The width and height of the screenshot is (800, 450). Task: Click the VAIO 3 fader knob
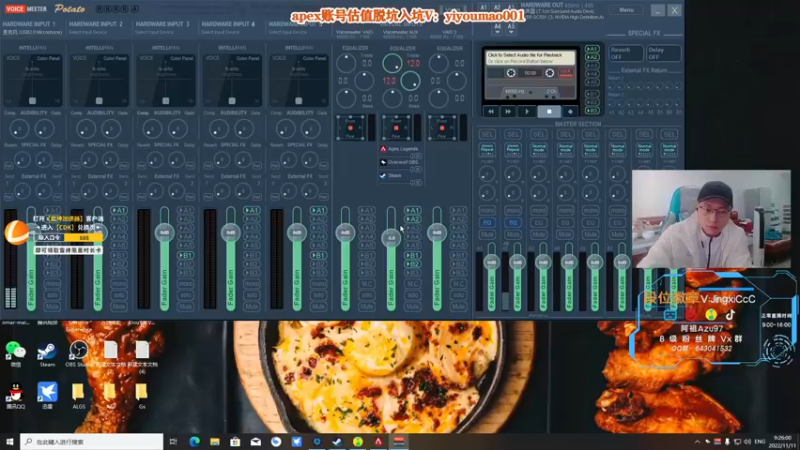(x=437, y=233)
